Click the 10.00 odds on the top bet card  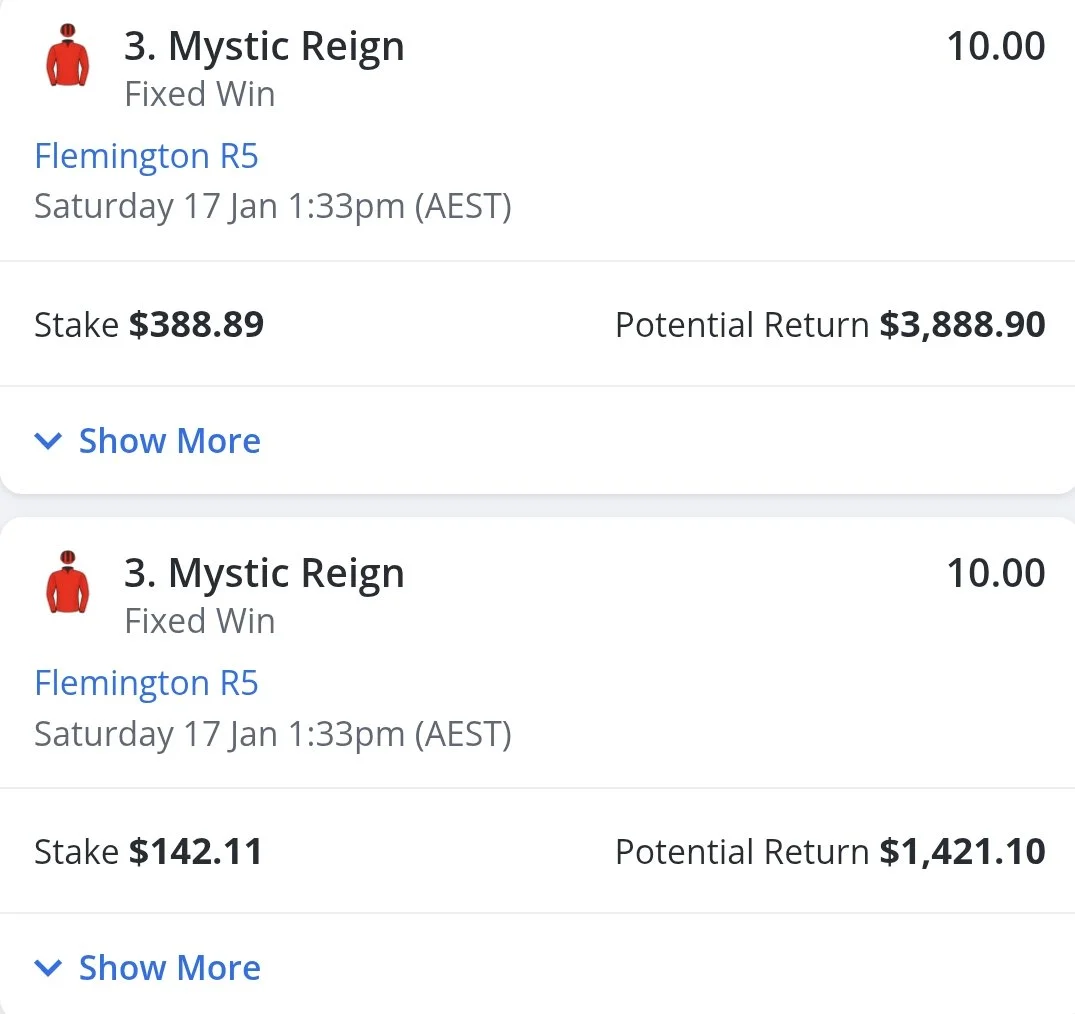995,47
